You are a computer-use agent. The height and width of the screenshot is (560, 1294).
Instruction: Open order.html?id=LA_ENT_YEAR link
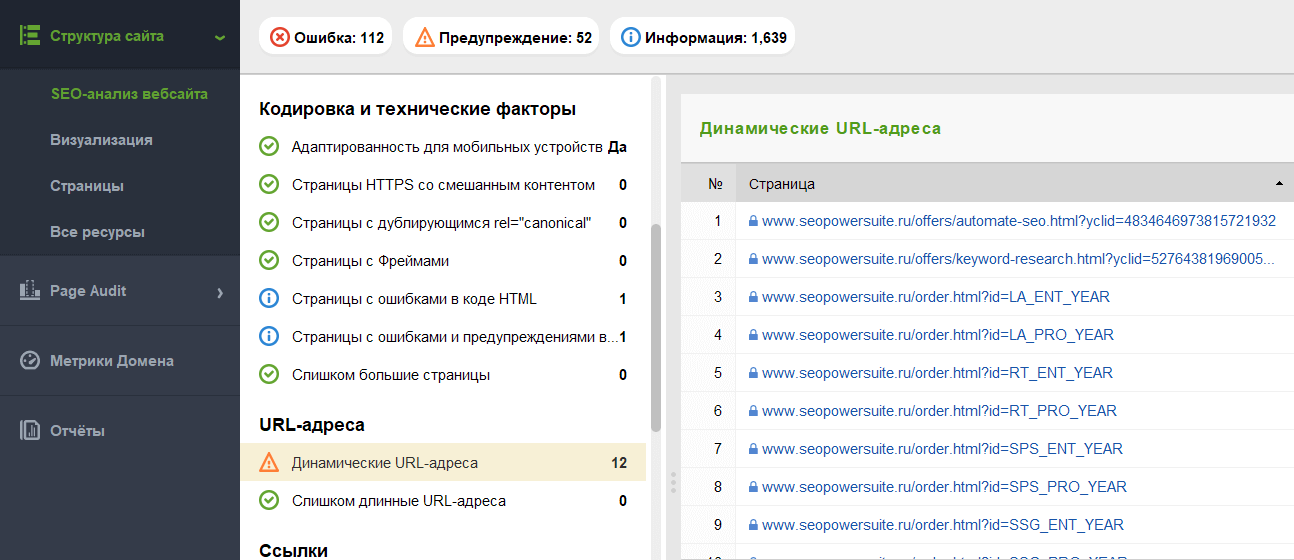click(x=936, y=297)
